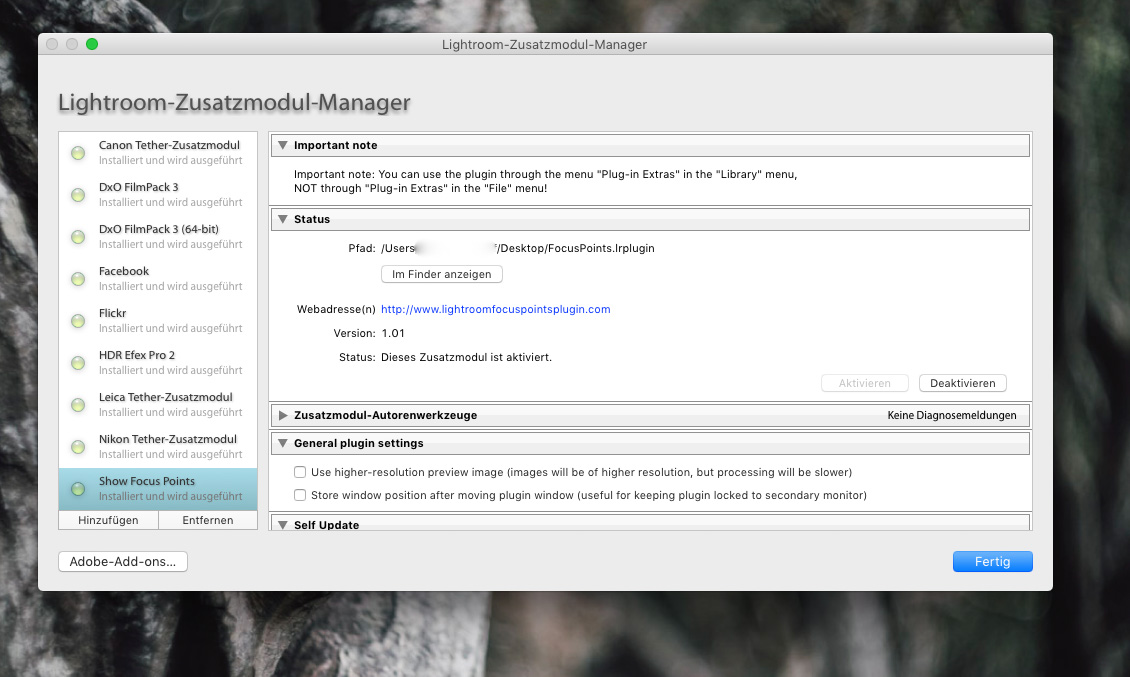Enable Store window position checkbox
This screenshot has width=1130, height=677.
click(300, 495)
